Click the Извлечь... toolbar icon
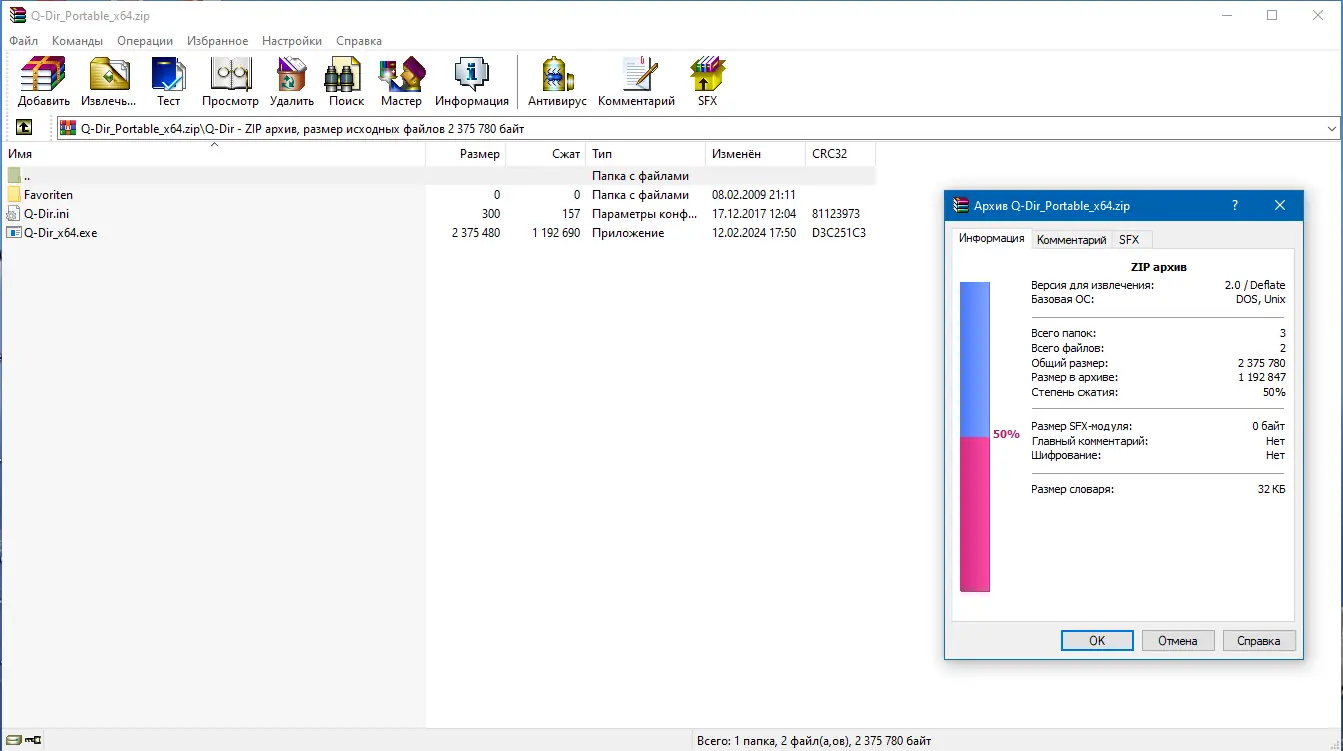Viewport: 1343px width, 751px height. pyautogui.click(x=109, y=75)
